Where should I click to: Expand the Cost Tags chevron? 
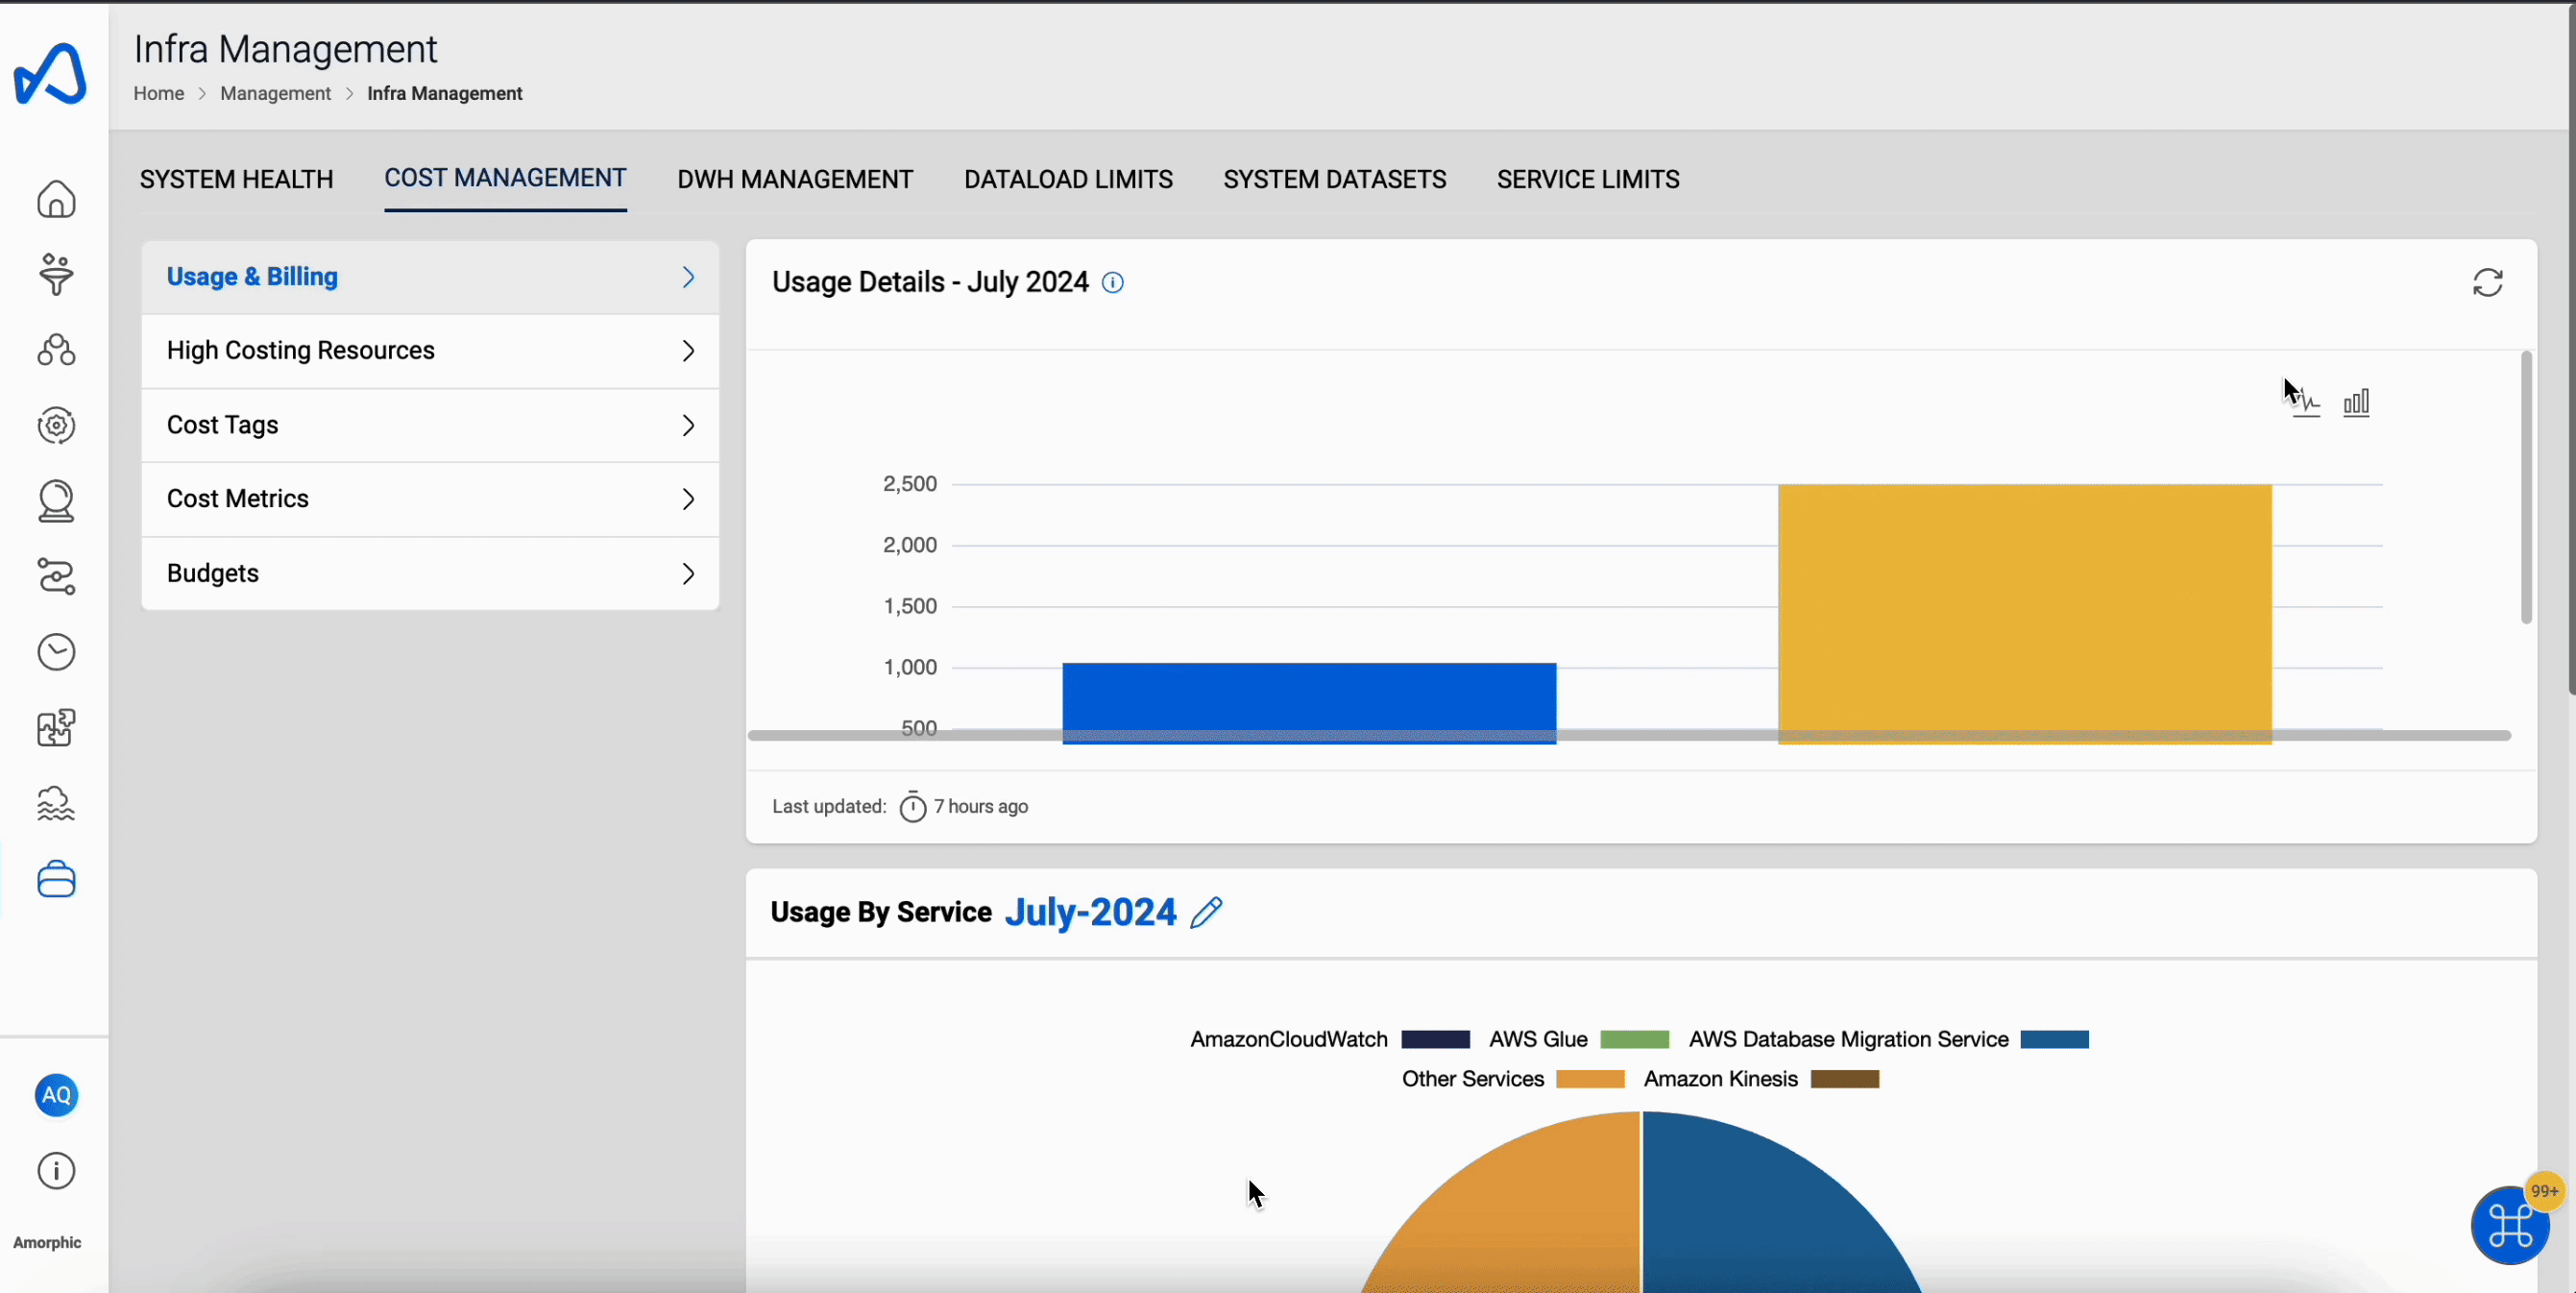click(x=688, y=426)
